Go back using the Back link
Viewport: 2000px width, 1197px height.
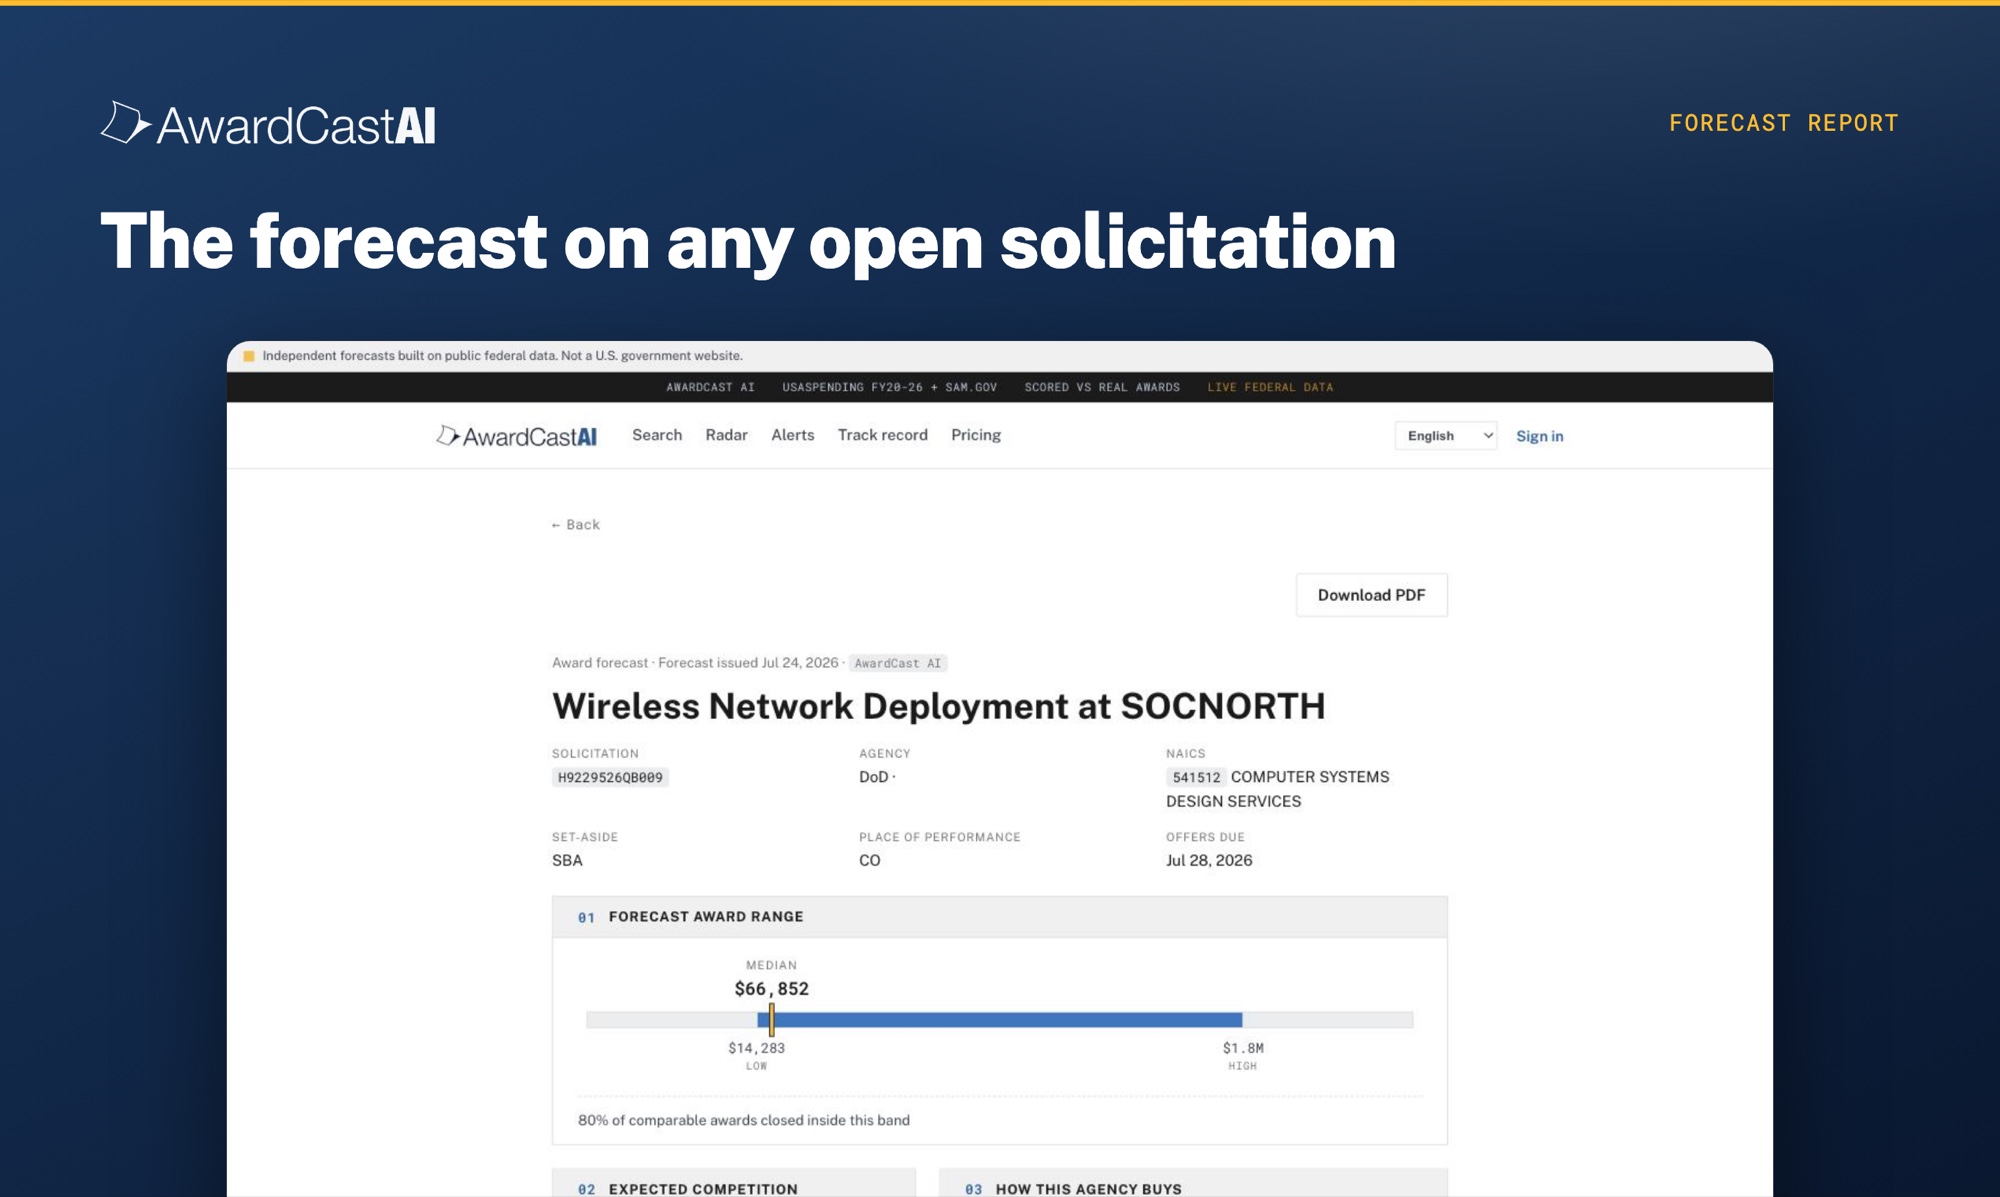click(575, 524)
